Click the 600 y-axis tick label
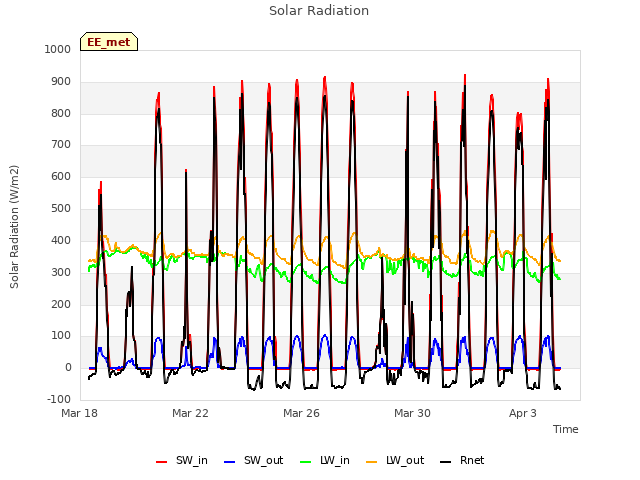This screenshot has width=640, height=480. (61, 176)
